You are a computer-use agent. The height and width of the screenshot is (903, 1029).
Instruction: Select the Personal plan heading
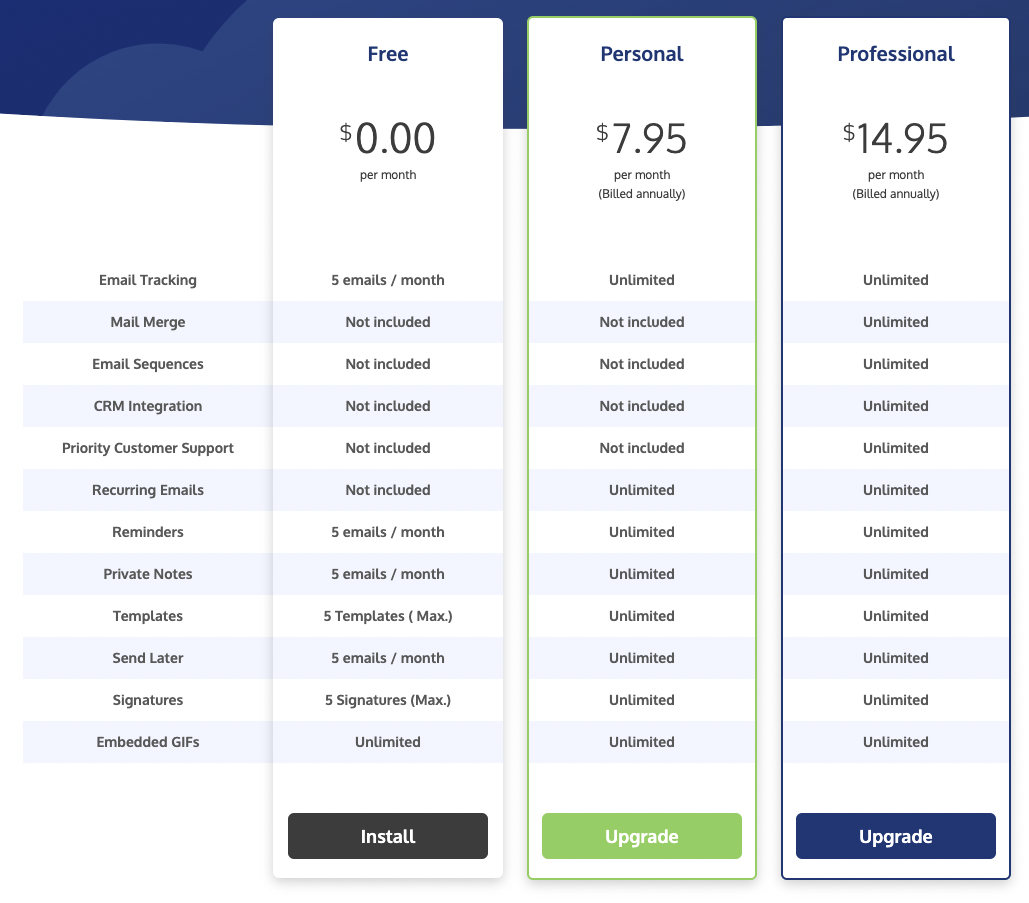[641, 54]
